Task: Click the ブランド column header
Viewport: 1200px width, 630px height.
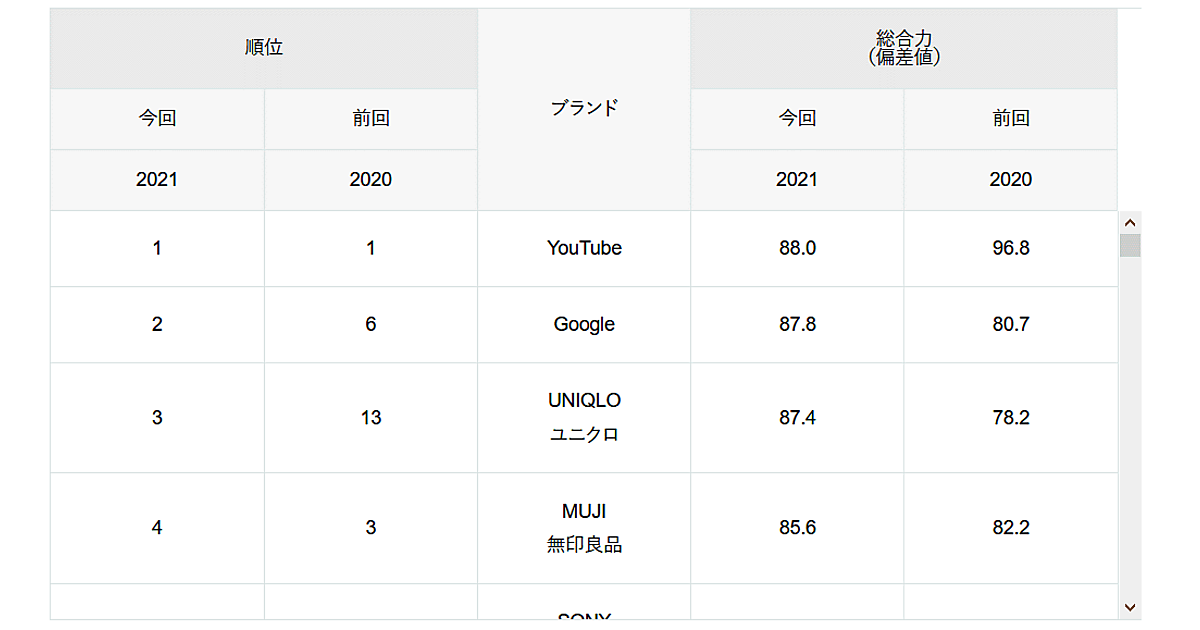Action: pos(584,109)
